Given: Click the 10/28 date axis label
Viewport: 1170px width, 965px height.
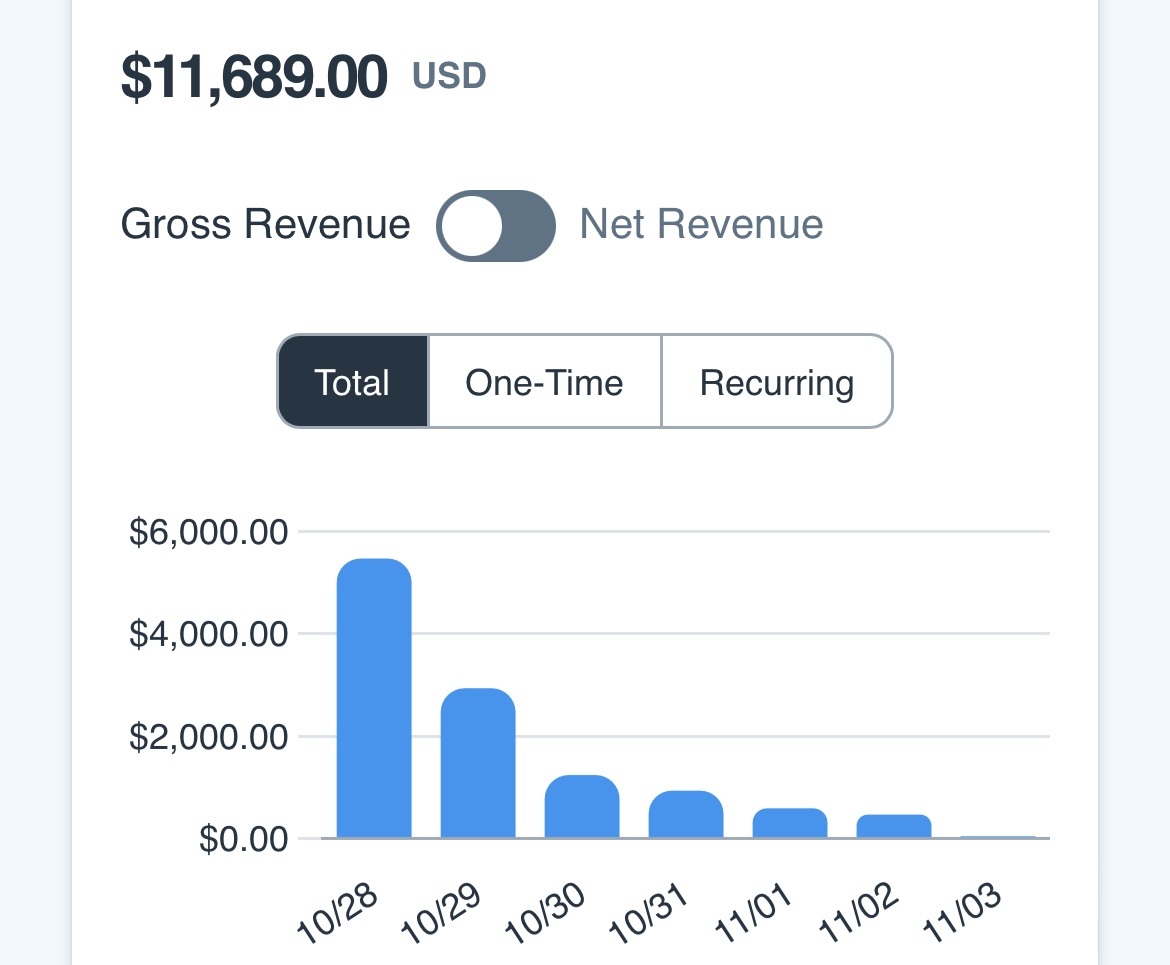Looking at the screenshot, I should coord(340,912).
